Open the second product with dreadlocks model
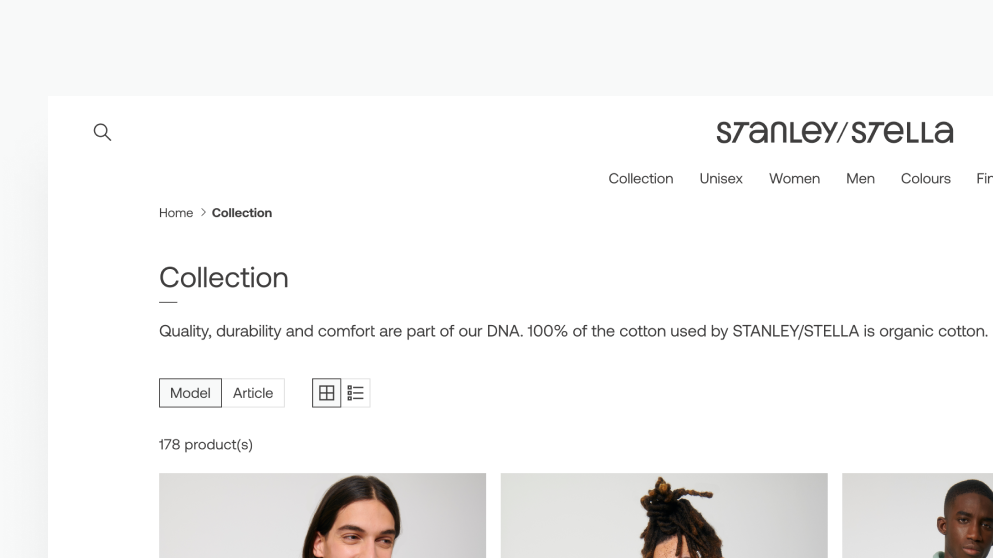 coord(664,515)
